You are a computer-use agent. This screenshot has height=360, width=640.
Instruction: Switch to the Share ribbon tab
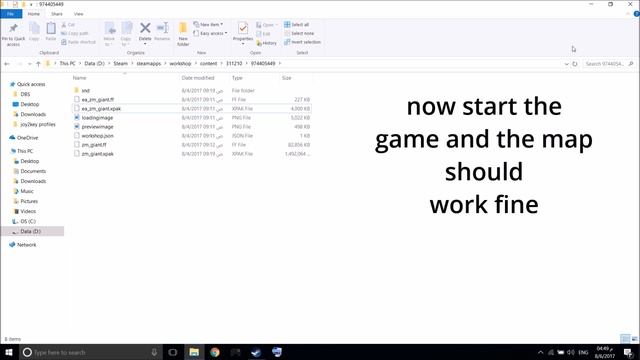point(57,14)
